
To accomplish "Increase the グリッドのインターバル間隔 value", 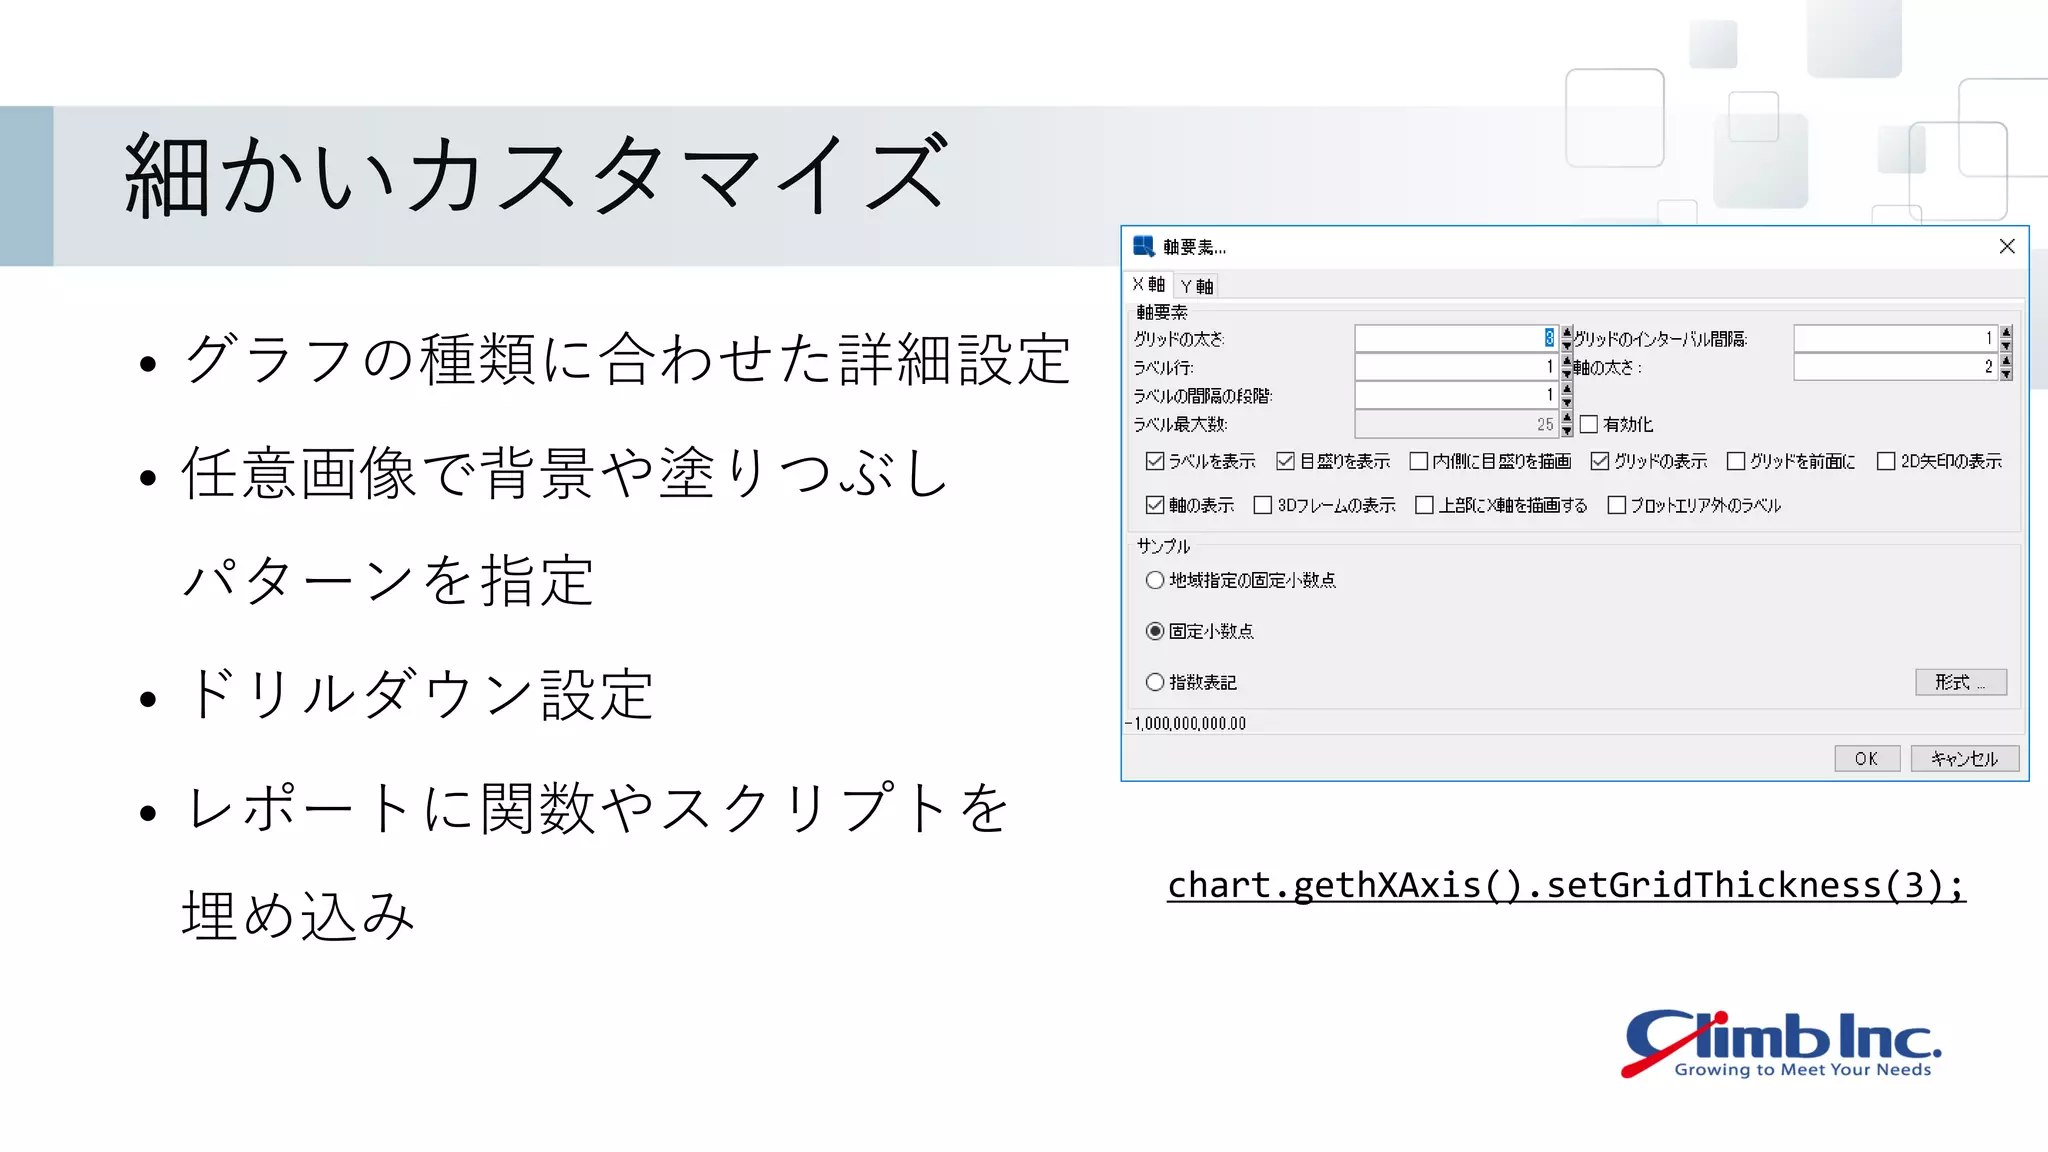I will pyautogui.click(x=2006, y=332).
